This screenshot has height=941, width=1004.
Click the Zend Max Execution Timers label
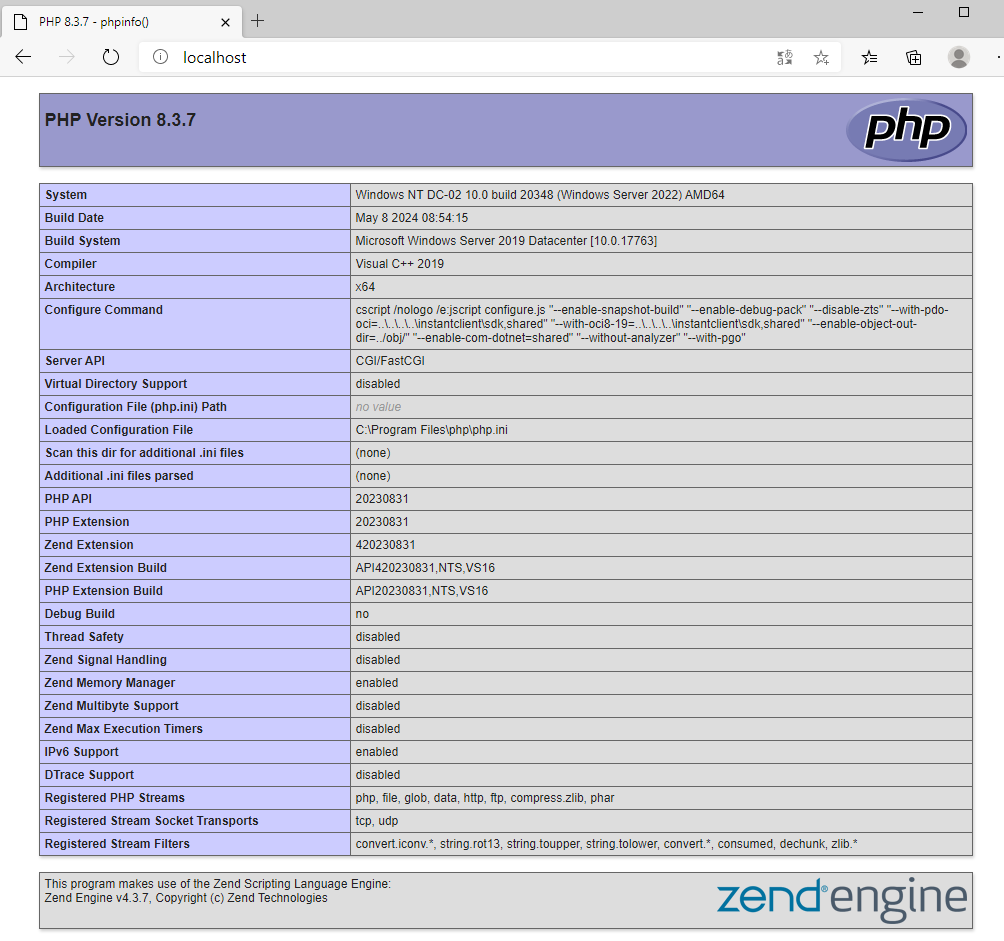pyautogui.click(x=124, y=730)
